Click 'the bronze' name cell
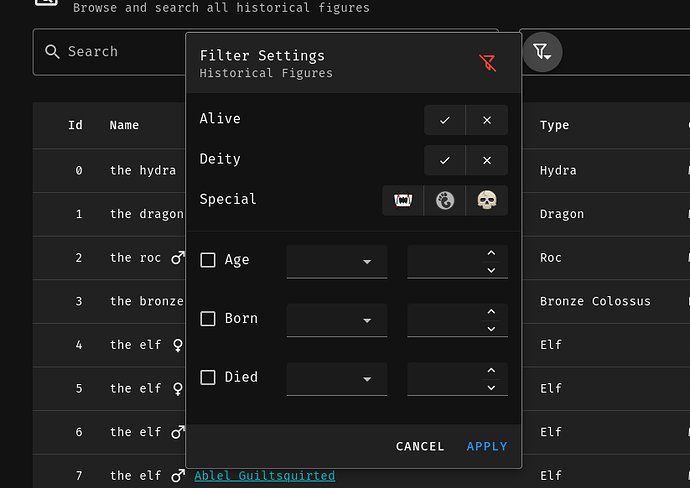The image size is (690, 488). coord(147,301)
